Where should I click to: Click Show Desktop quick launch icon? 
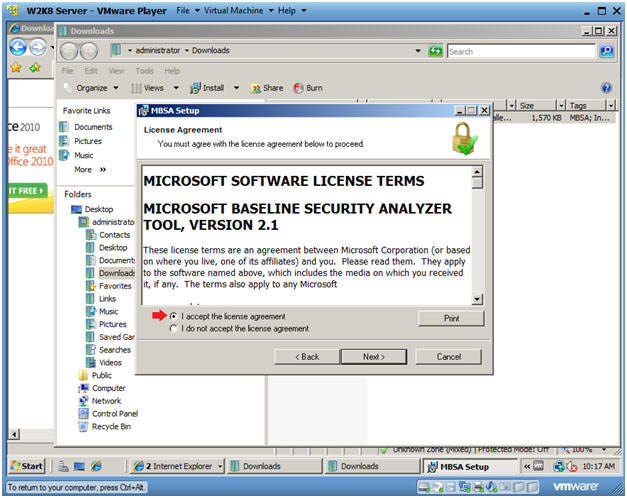tap(79, 466)
